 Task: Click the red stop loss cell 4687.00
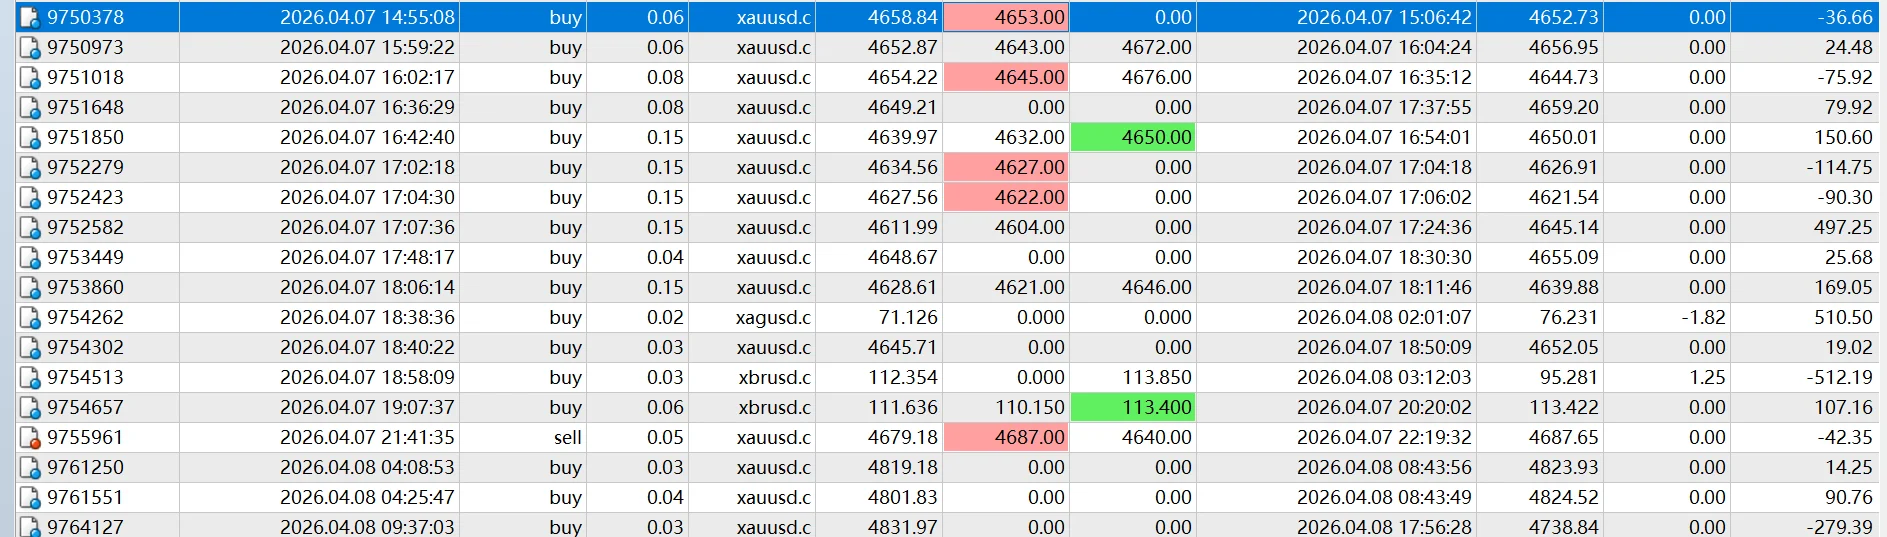pyautogui.click(x=1006, y=437)
